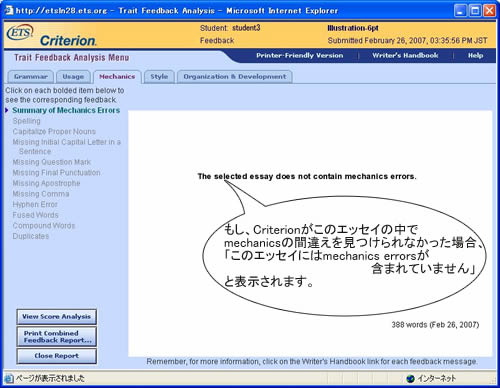Screen dimensions: 500x388
Task: Click the arrow beside Summary of Mechanics Errors
Action: coord(7,110)
